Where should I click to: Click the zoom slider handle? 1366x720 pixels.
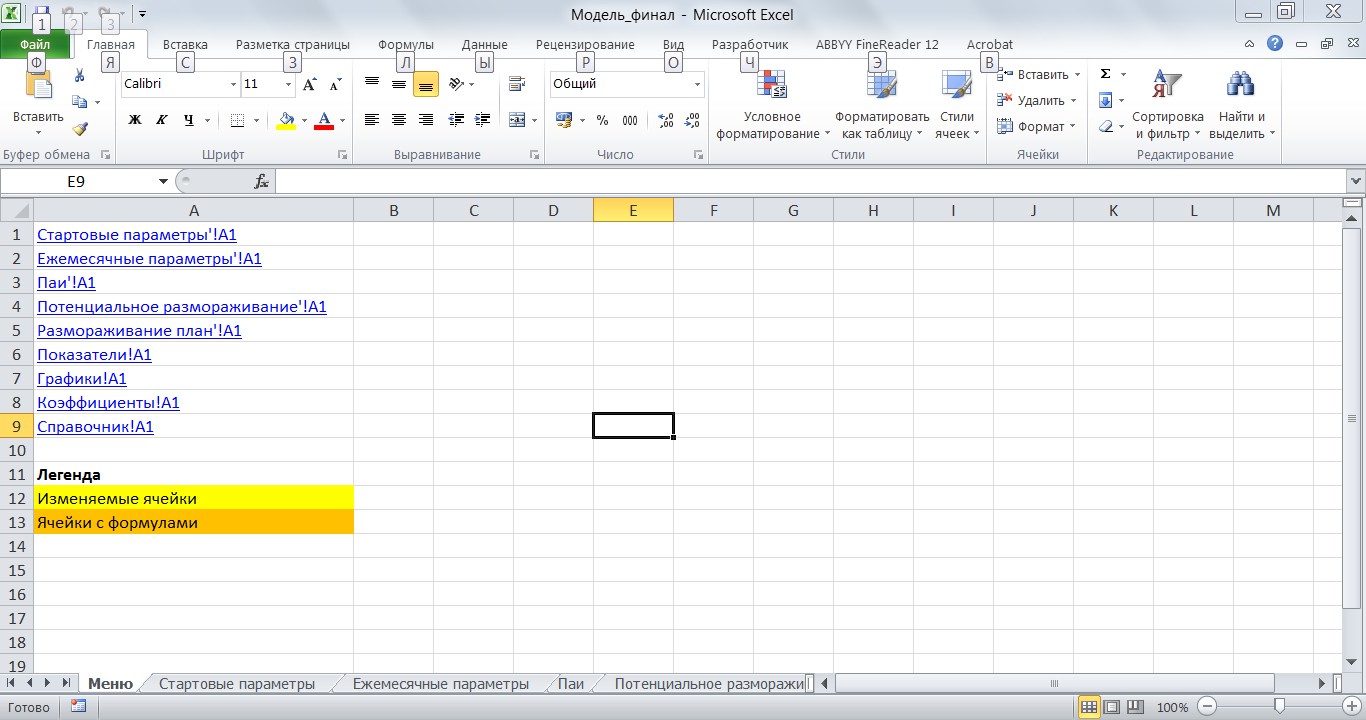coord(1279,707)
